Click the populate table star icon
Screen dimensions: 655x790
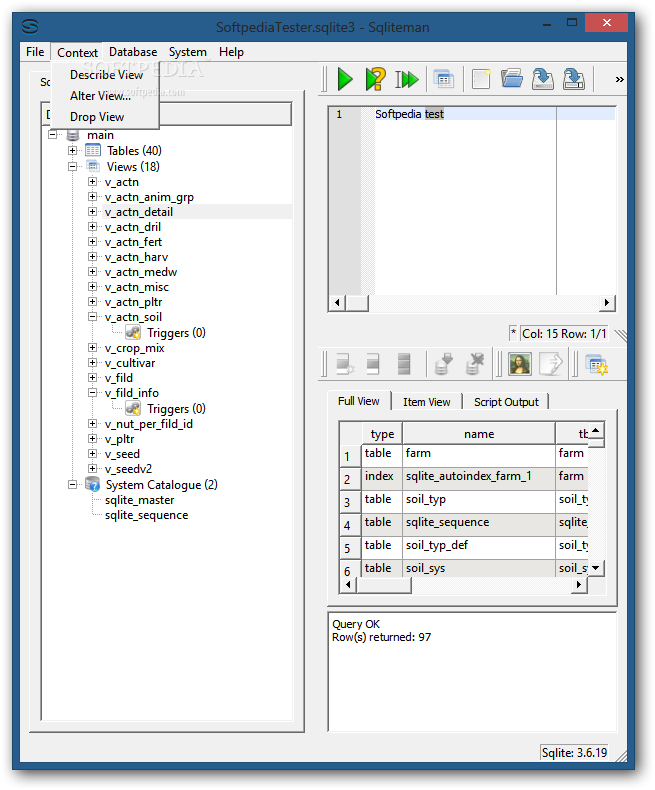(x=597, y=365)
